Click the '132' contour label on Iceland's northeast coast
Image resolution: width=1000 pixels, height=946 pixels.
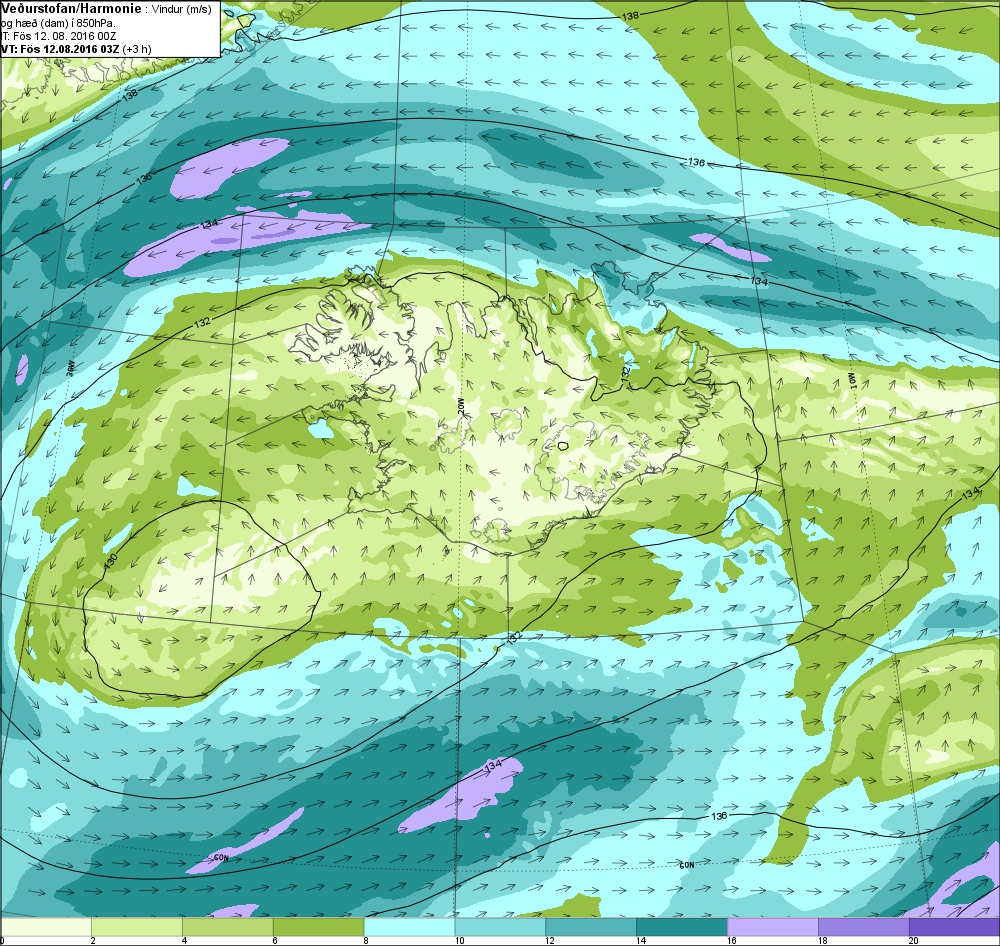(x=626, y=373)
